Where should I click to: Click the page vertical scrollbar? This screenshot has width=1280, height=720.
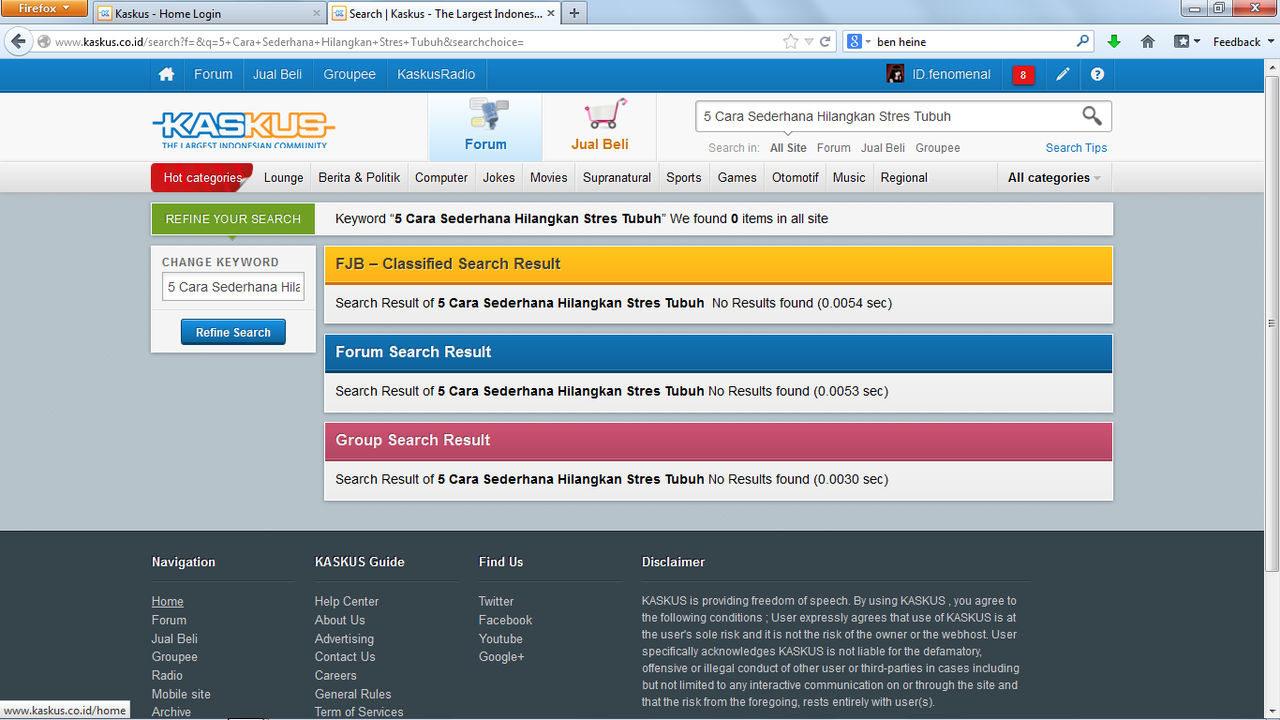(1272, 322)
